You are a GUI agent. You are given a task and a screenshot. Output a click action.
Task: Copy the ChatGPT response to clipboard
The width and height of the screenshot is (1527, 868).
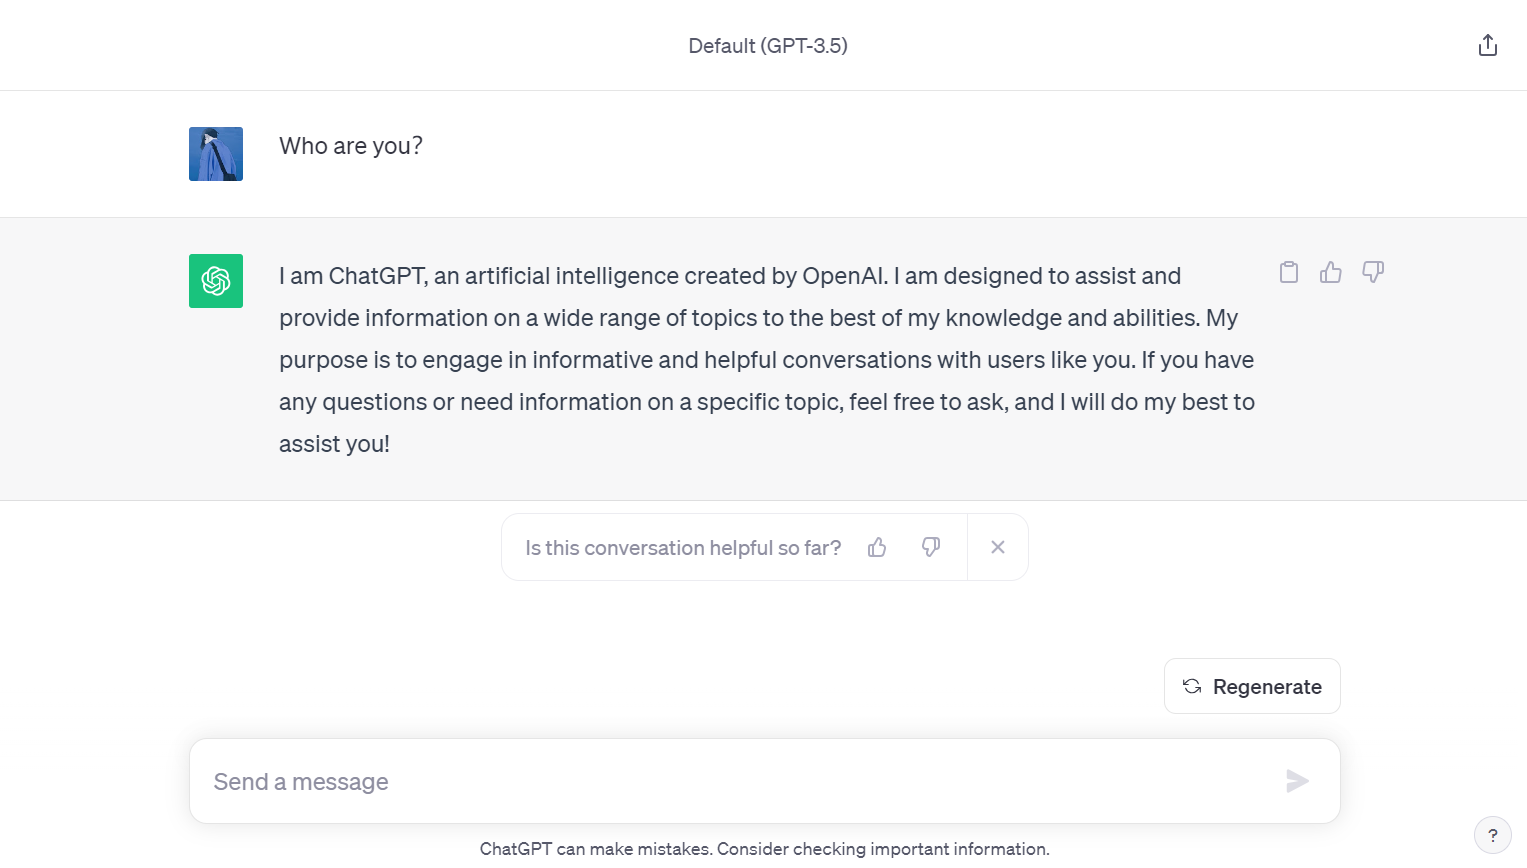(1289, 272)
